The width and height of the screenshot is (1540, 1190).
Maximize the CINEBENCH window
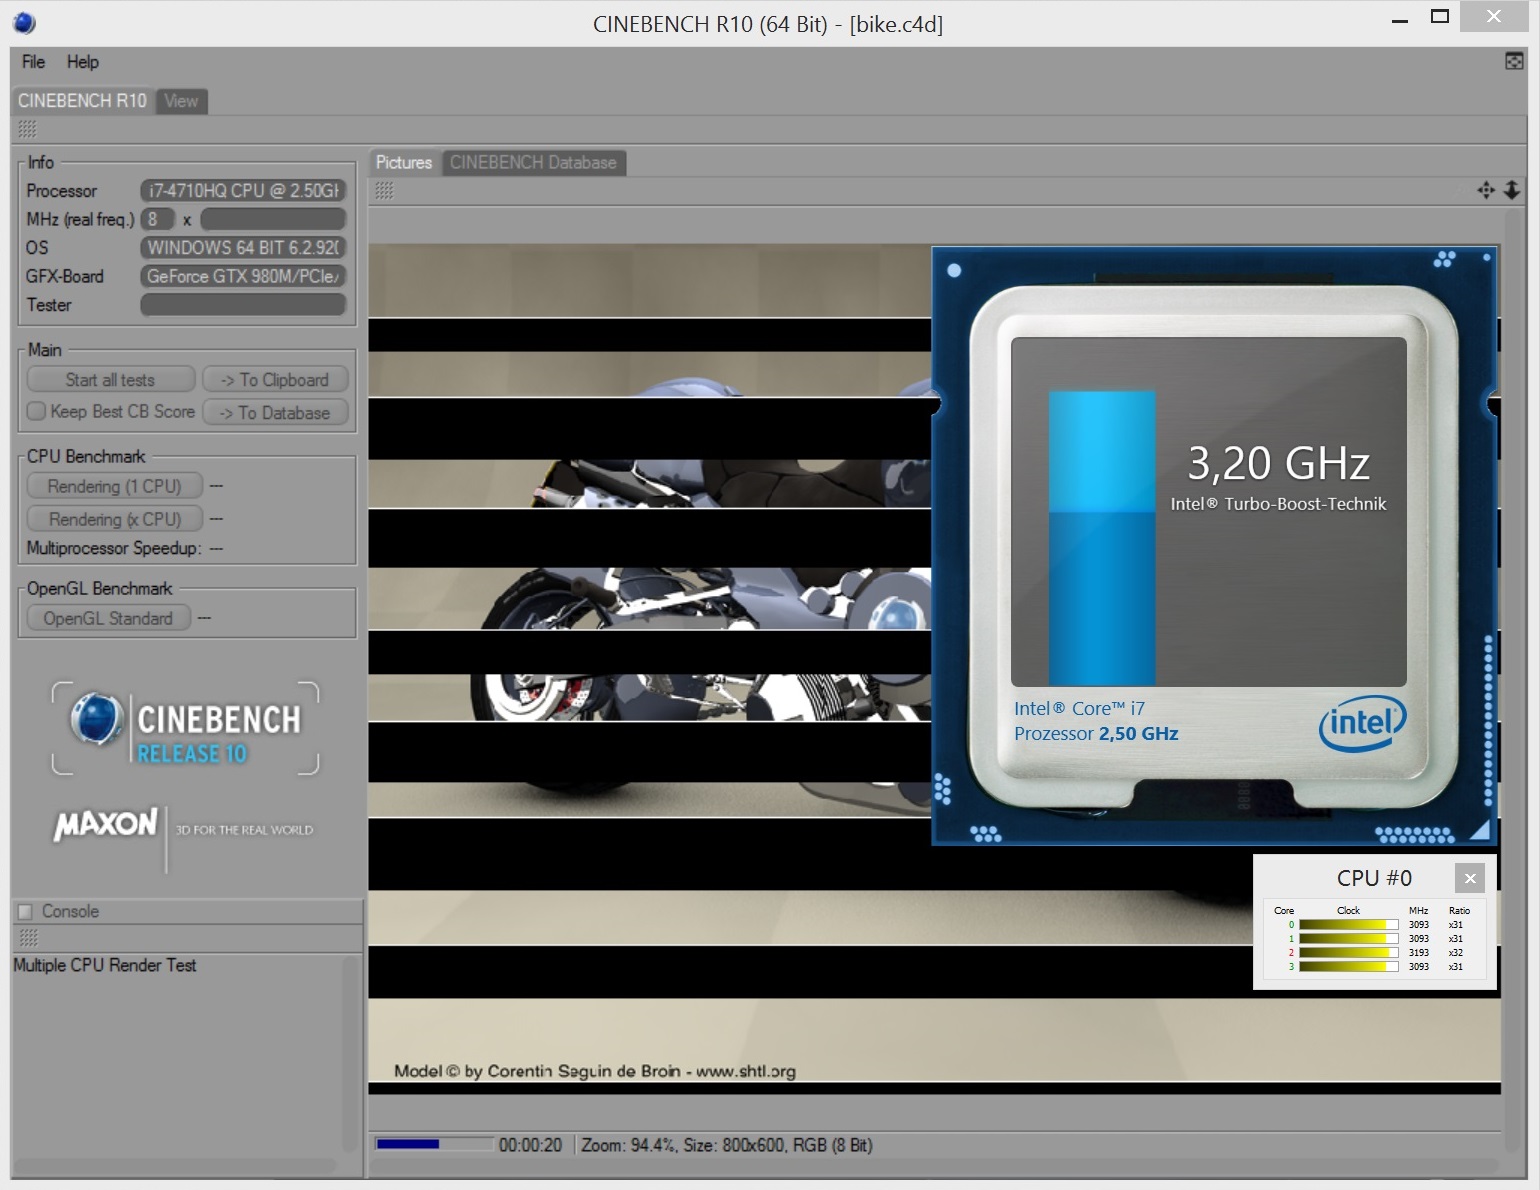point(1440,16)
